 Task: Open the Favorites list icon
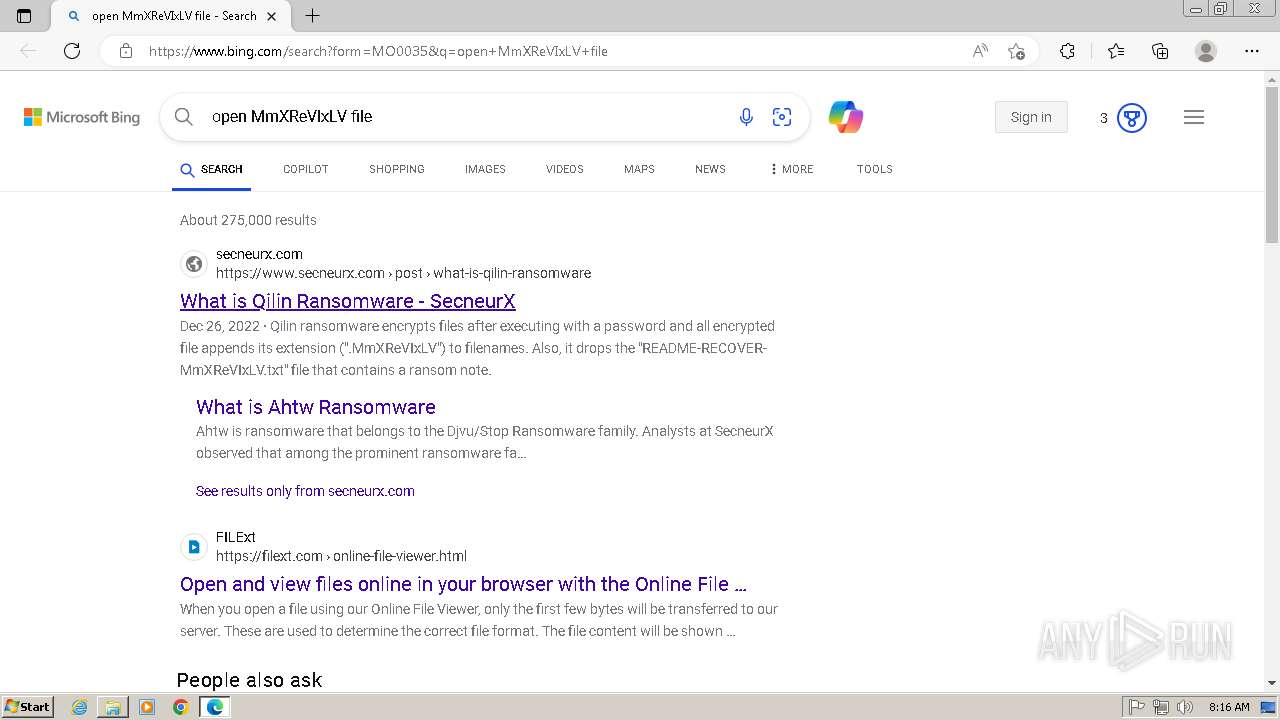click(1116, 51)
